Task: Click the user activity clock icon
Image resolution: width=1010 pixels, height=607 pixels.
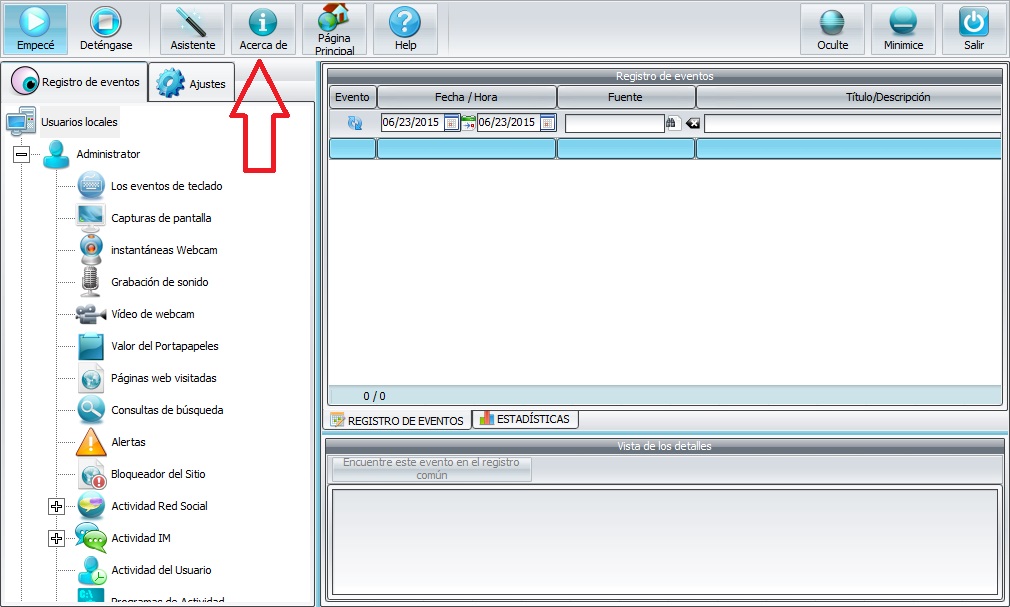Action: coord(91,570)
